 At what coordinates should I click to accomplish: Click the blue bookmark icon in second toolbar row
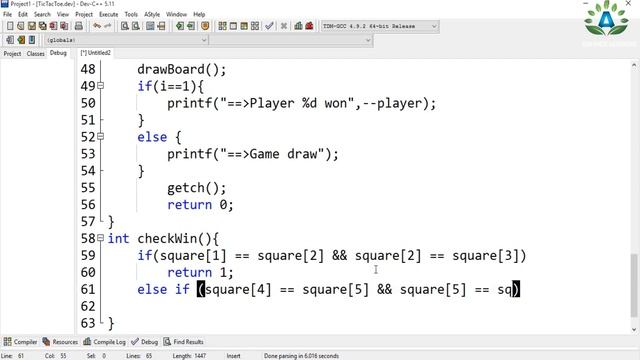coord(32,40)
